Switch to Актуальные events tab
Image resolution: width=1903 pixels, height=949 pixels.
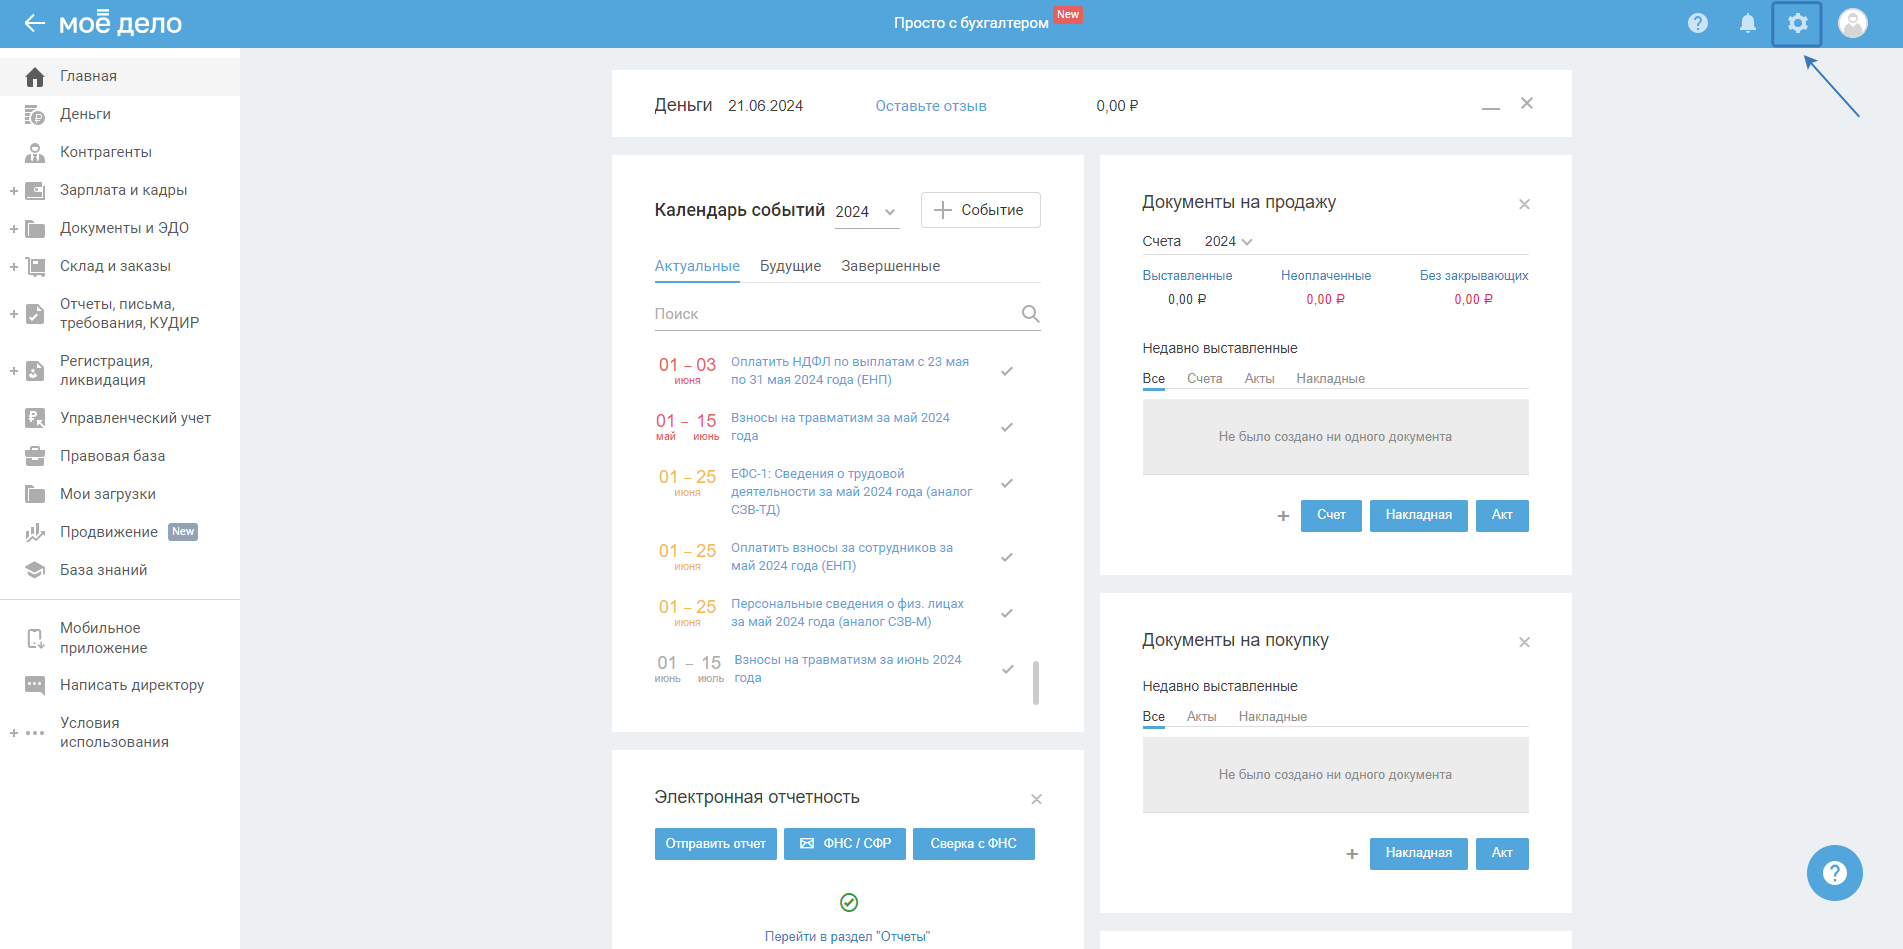coord(697,266)
